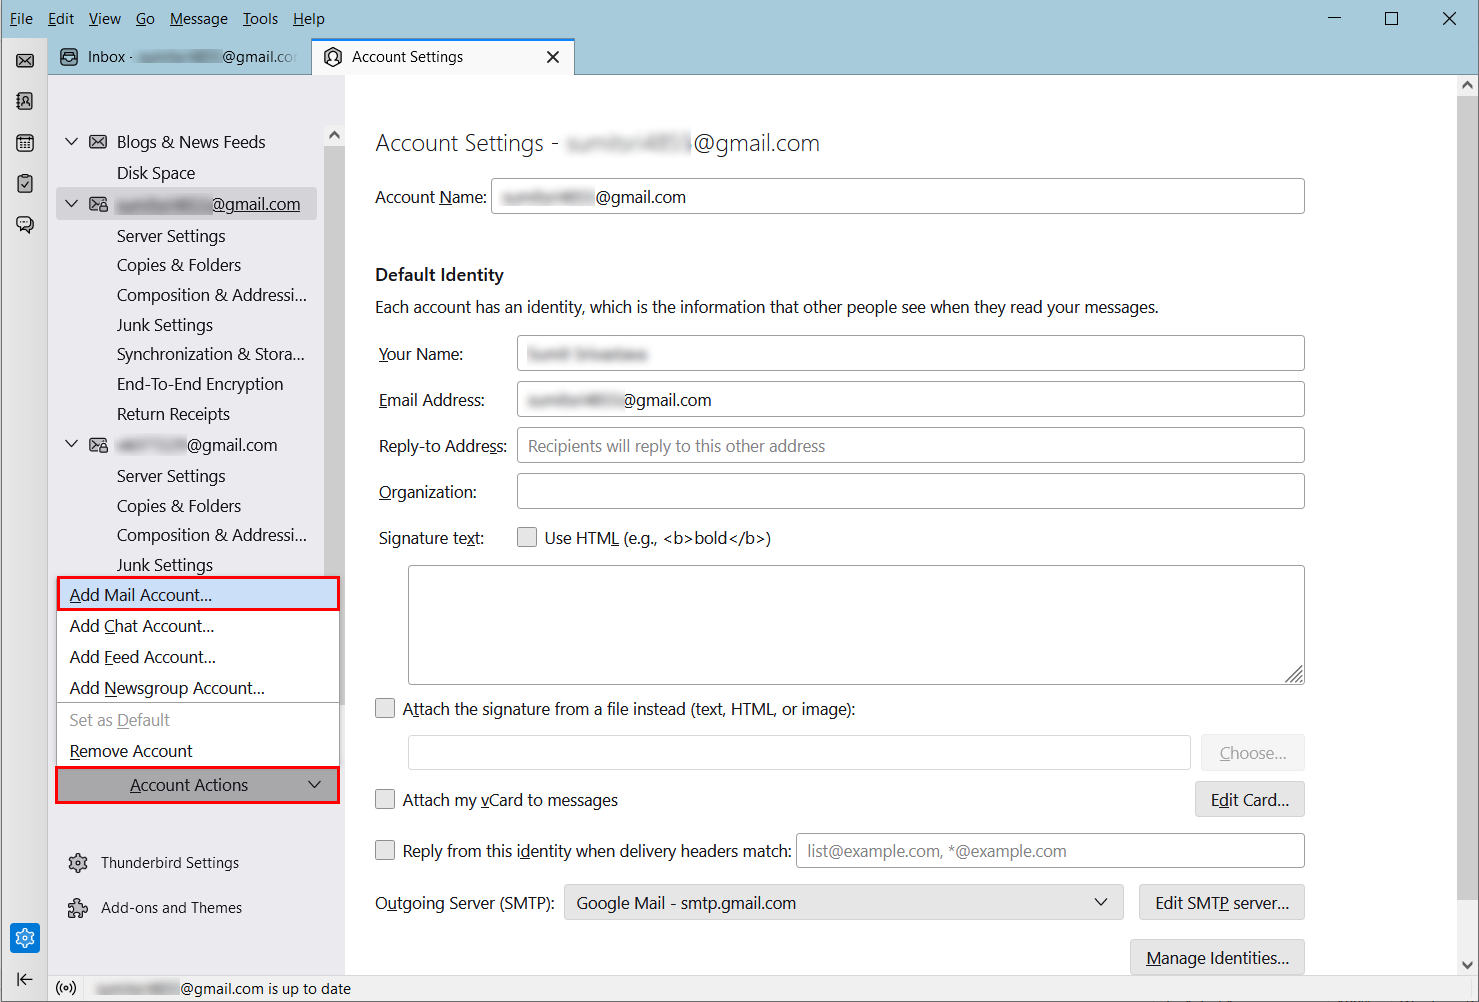Screen dimensions: 1479x1002
Task: Click the online status icon in status bar
Action: point(66,989)
